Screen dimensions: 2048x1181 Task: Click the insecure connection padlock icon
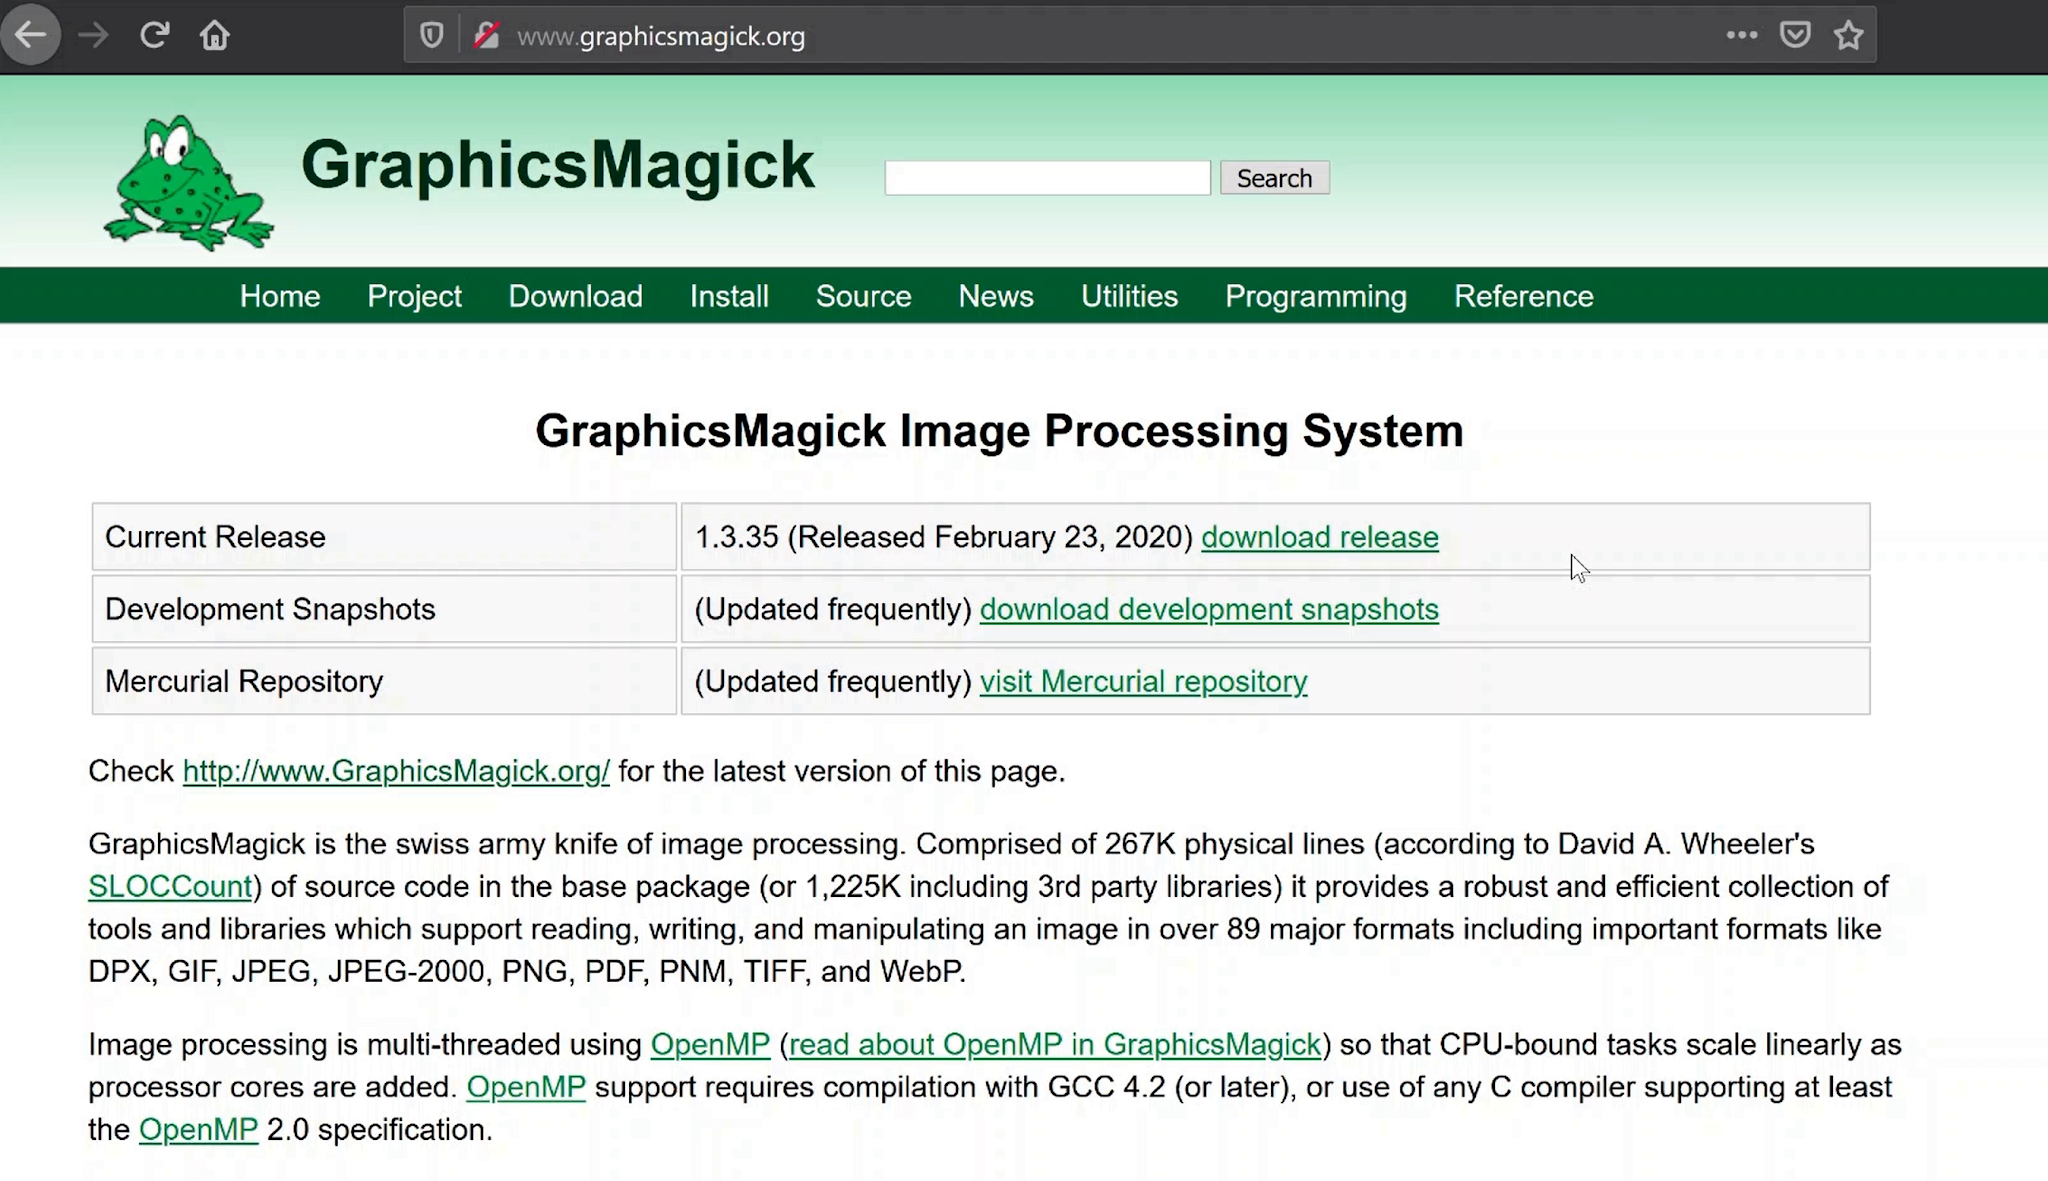(486, 36)
